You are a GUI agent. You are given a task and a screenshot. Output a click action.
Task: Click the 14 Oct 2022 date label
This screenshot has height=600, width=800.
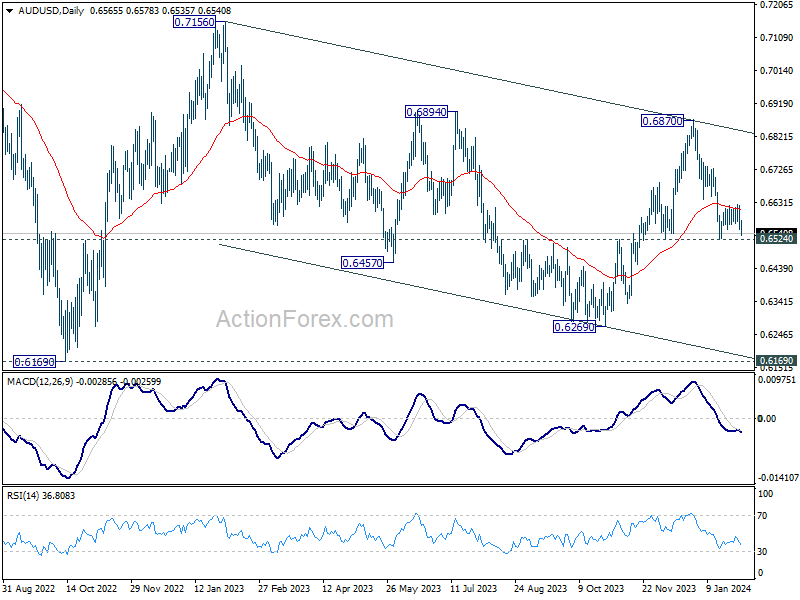point(92,588)
